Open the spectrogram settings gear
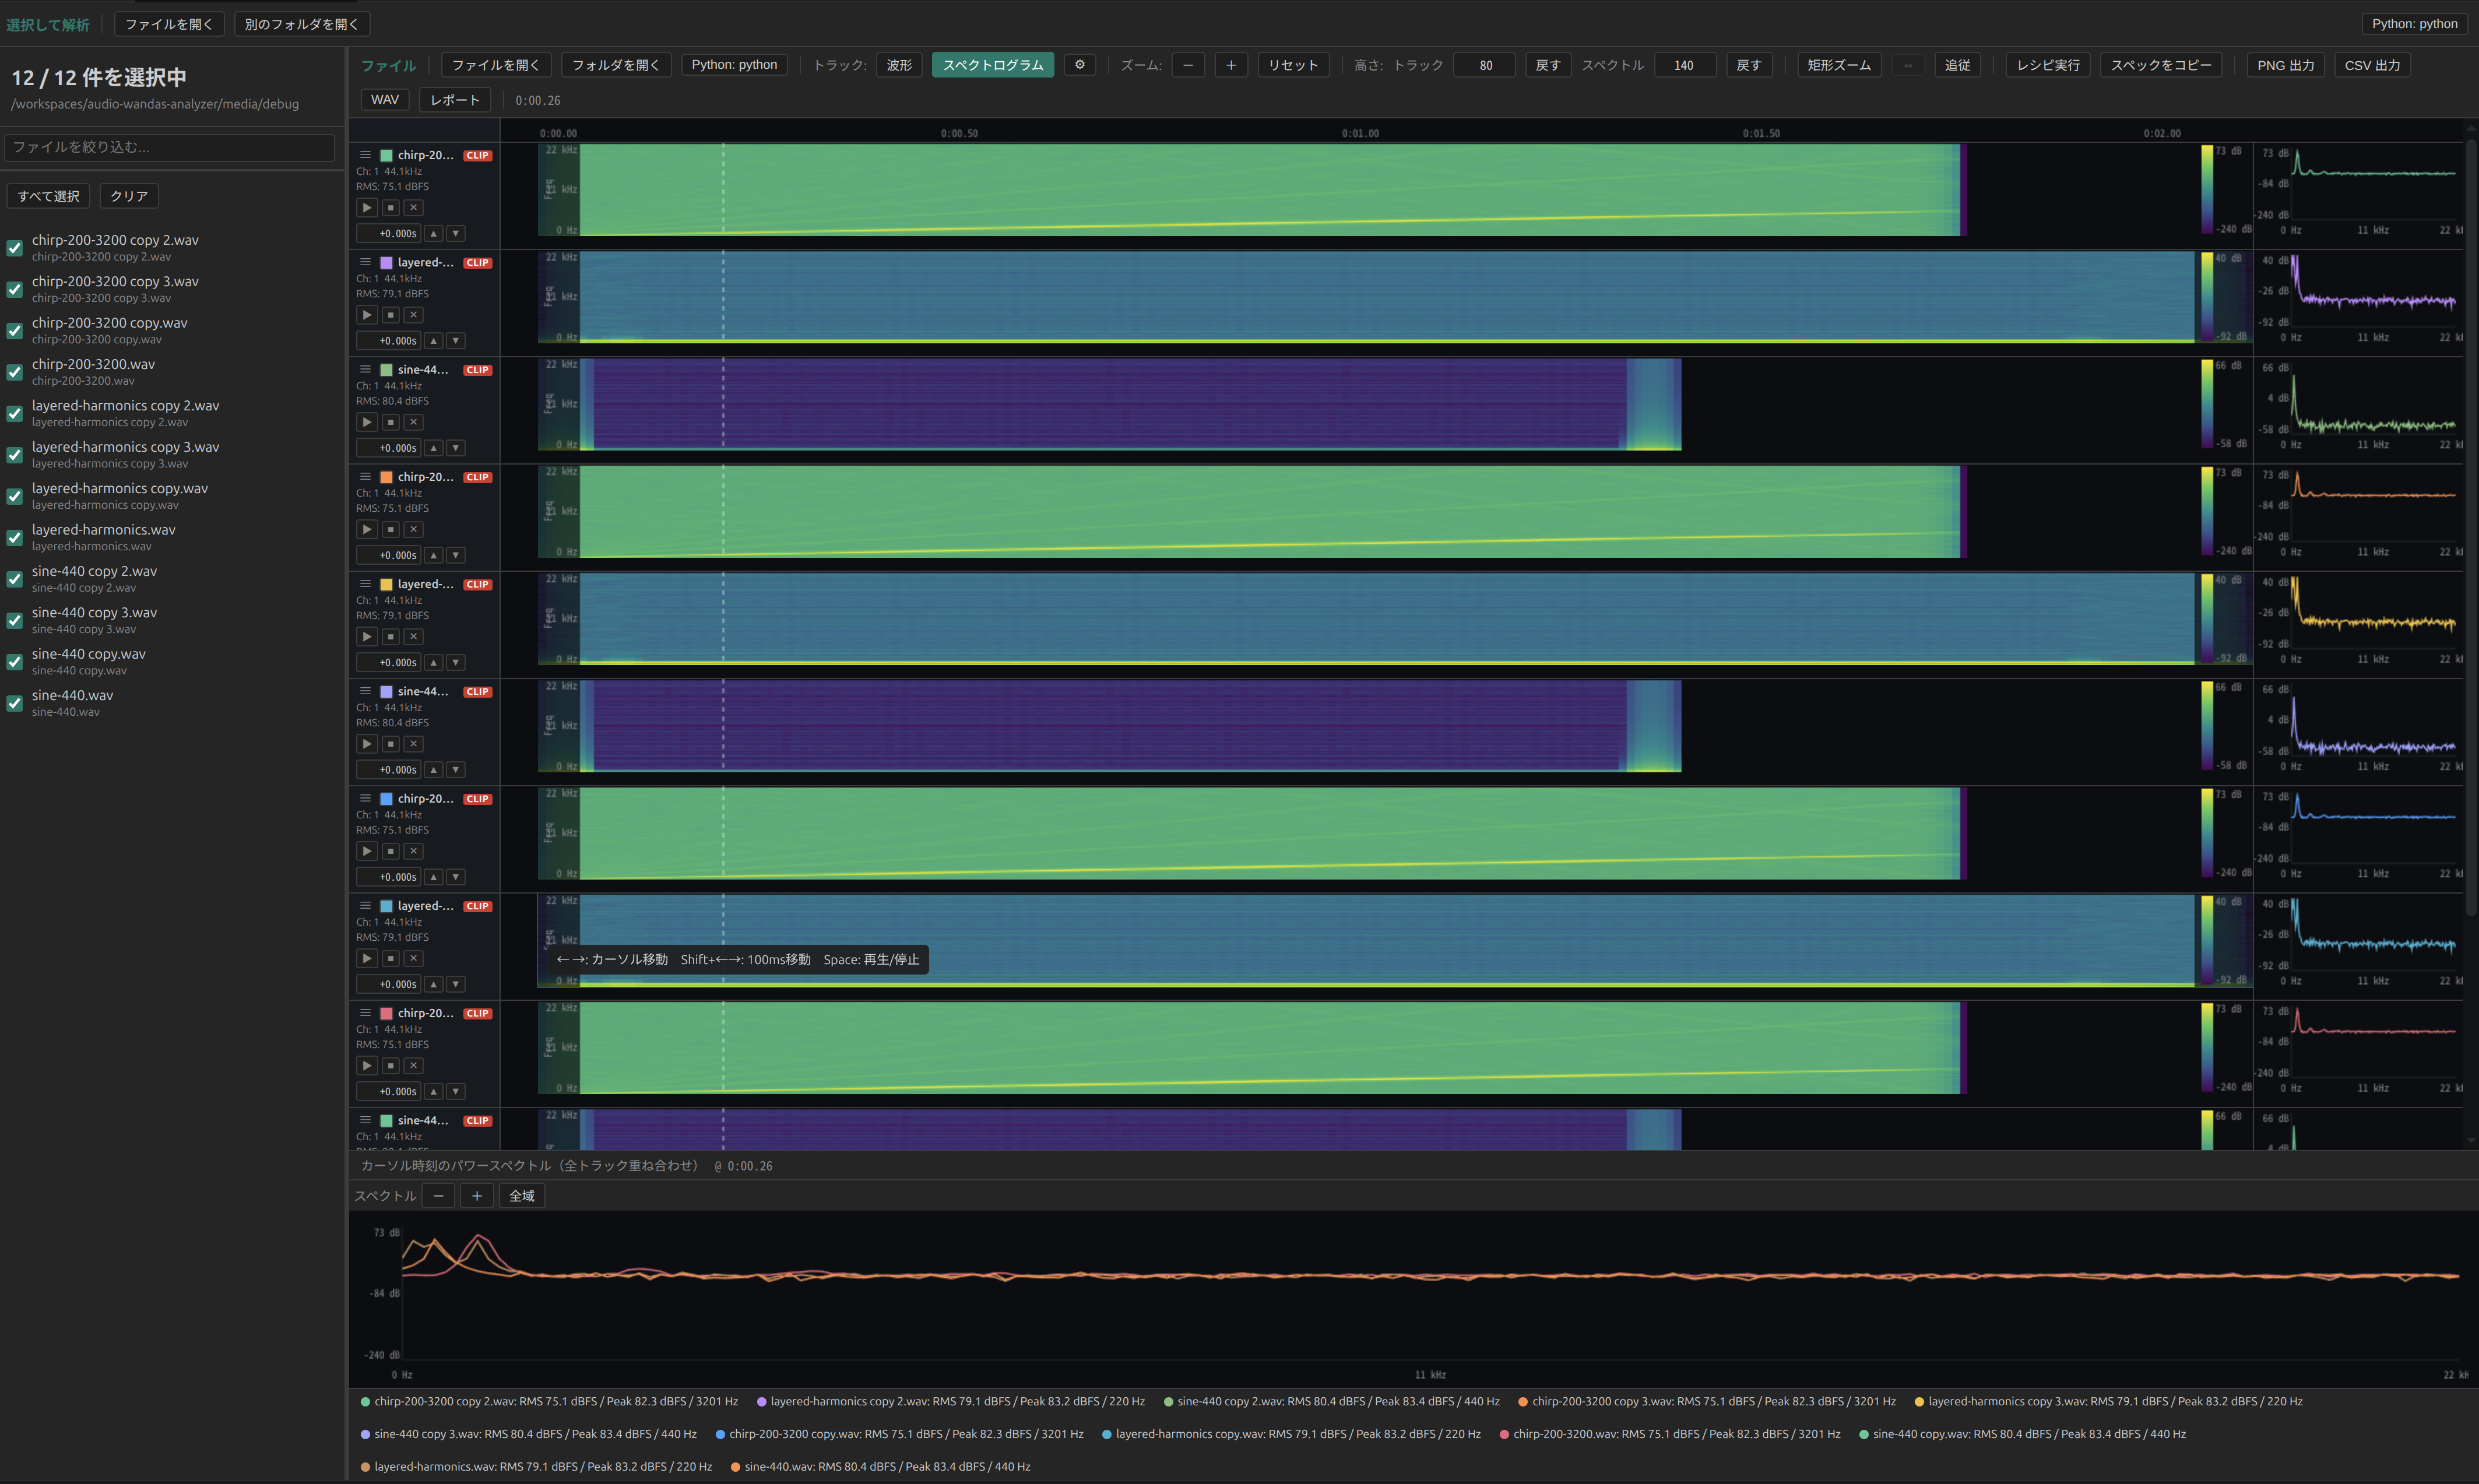The width and height of the screenshot is (2479, 1484). point(1080,65)
